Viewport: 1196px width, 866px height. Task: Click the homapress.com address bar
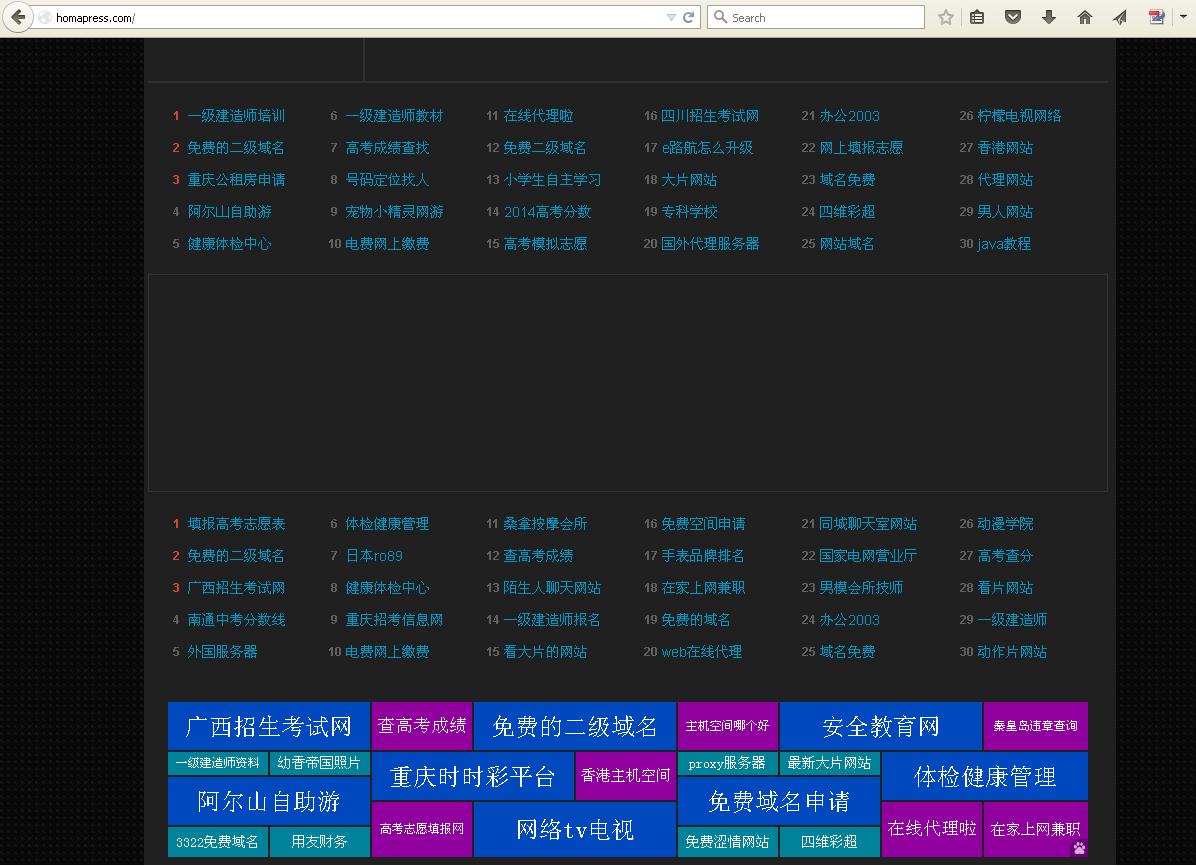pos(350,17)
